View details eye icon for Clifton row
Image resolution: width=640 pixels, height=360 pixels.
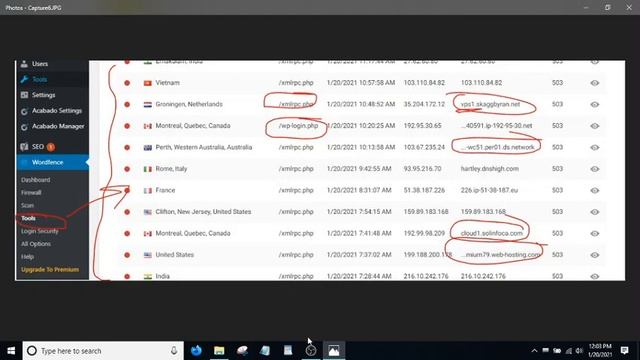pos(595,212)
